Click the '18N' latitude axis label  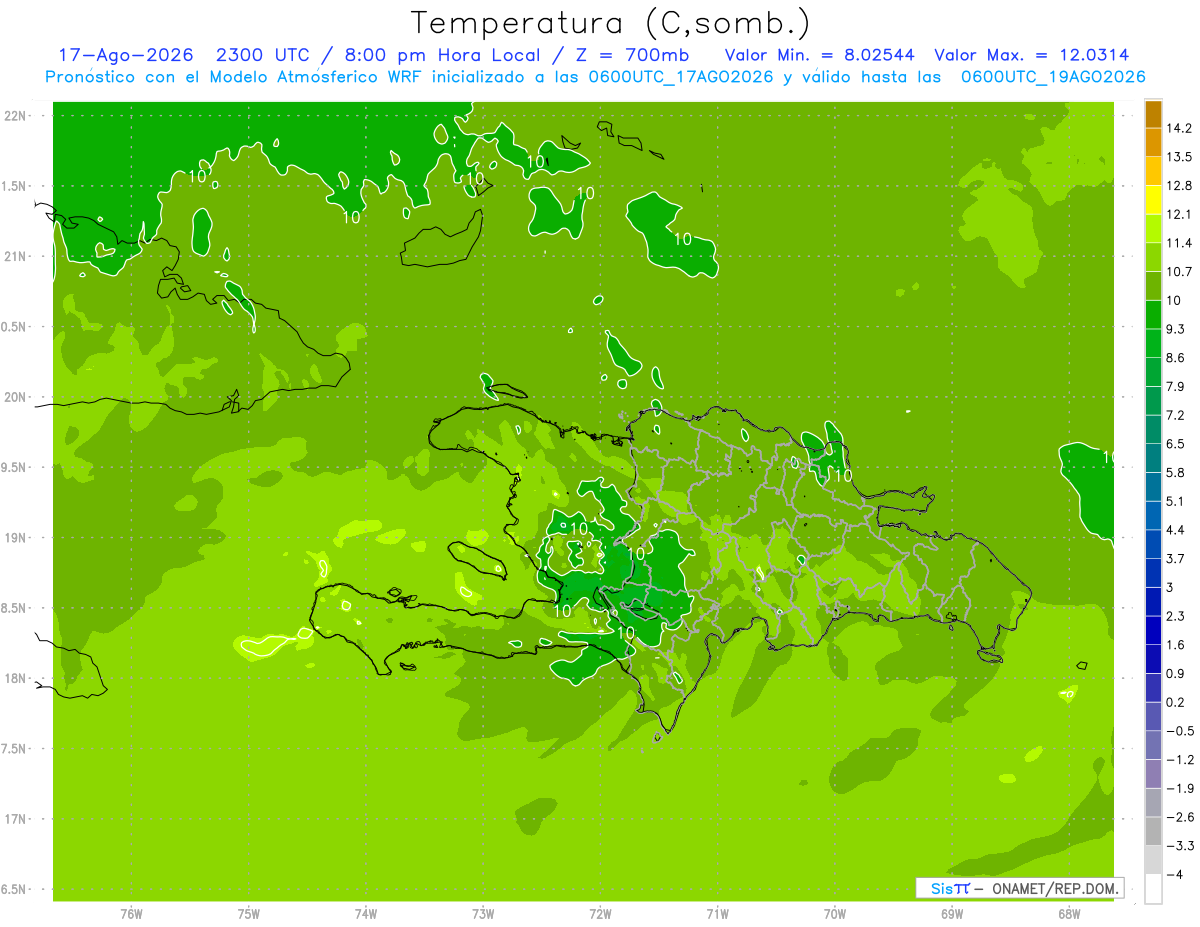[15, 679]
